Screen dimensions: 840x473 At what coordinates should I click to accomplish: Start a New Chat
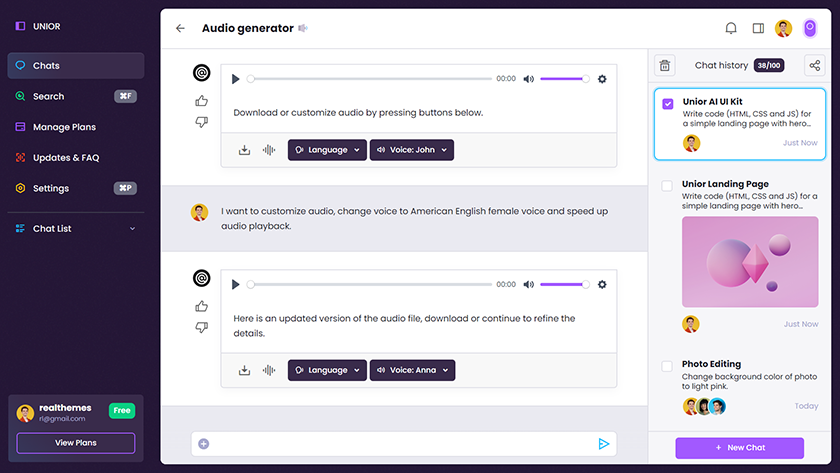pyautogui.click(x=739, y=448)
